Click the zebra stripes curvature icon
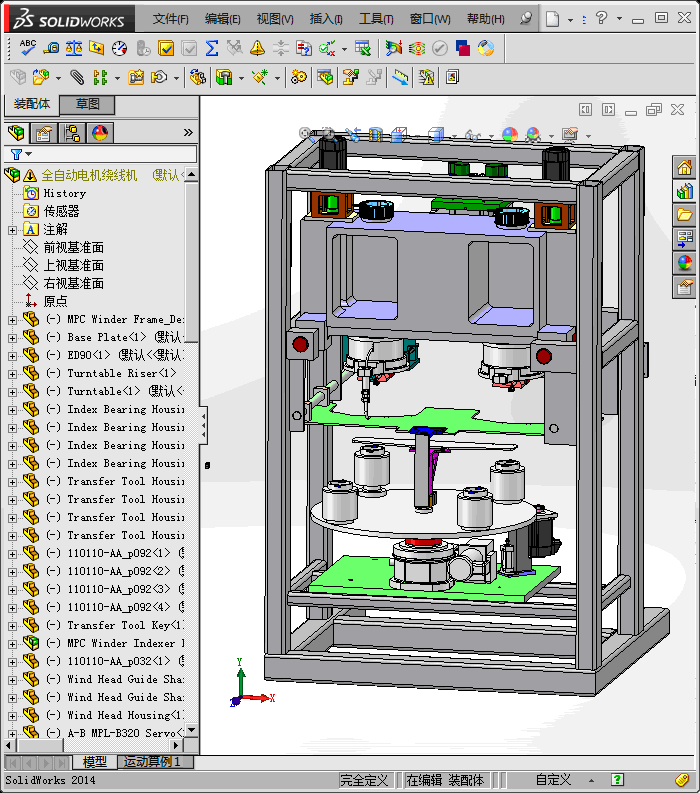Screen dimensions: 700x793 pos(417,48)
